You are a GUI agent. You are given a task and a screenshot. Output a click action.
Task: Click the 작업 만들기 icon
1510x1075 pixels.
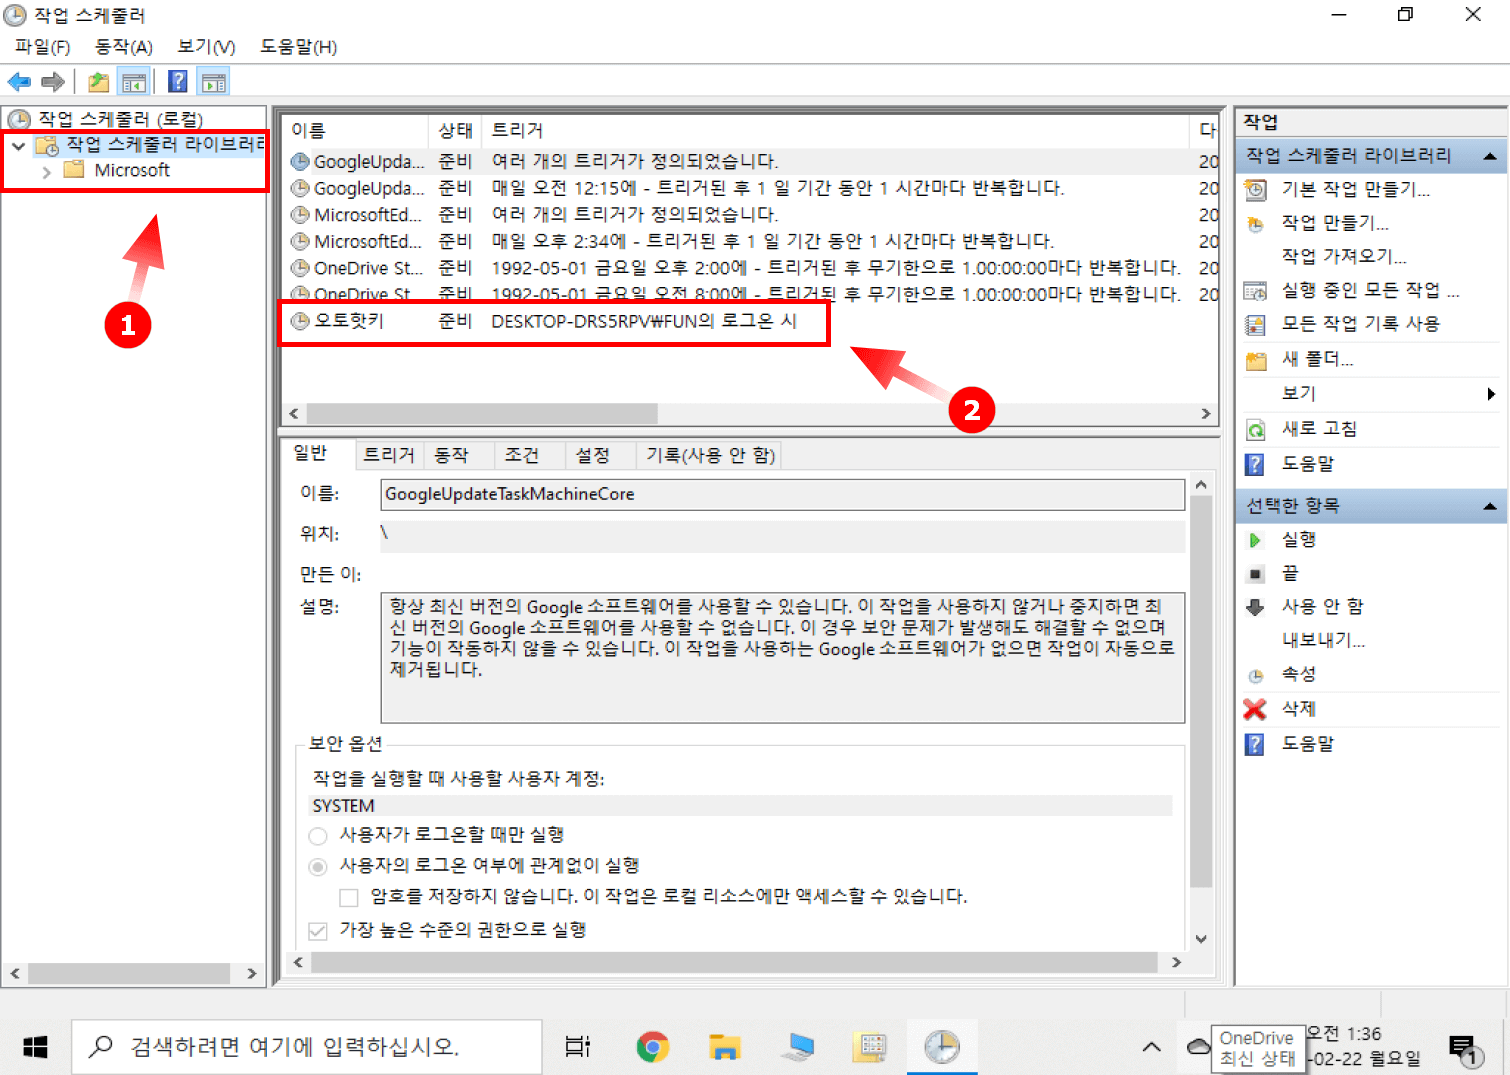point(1255,223)
